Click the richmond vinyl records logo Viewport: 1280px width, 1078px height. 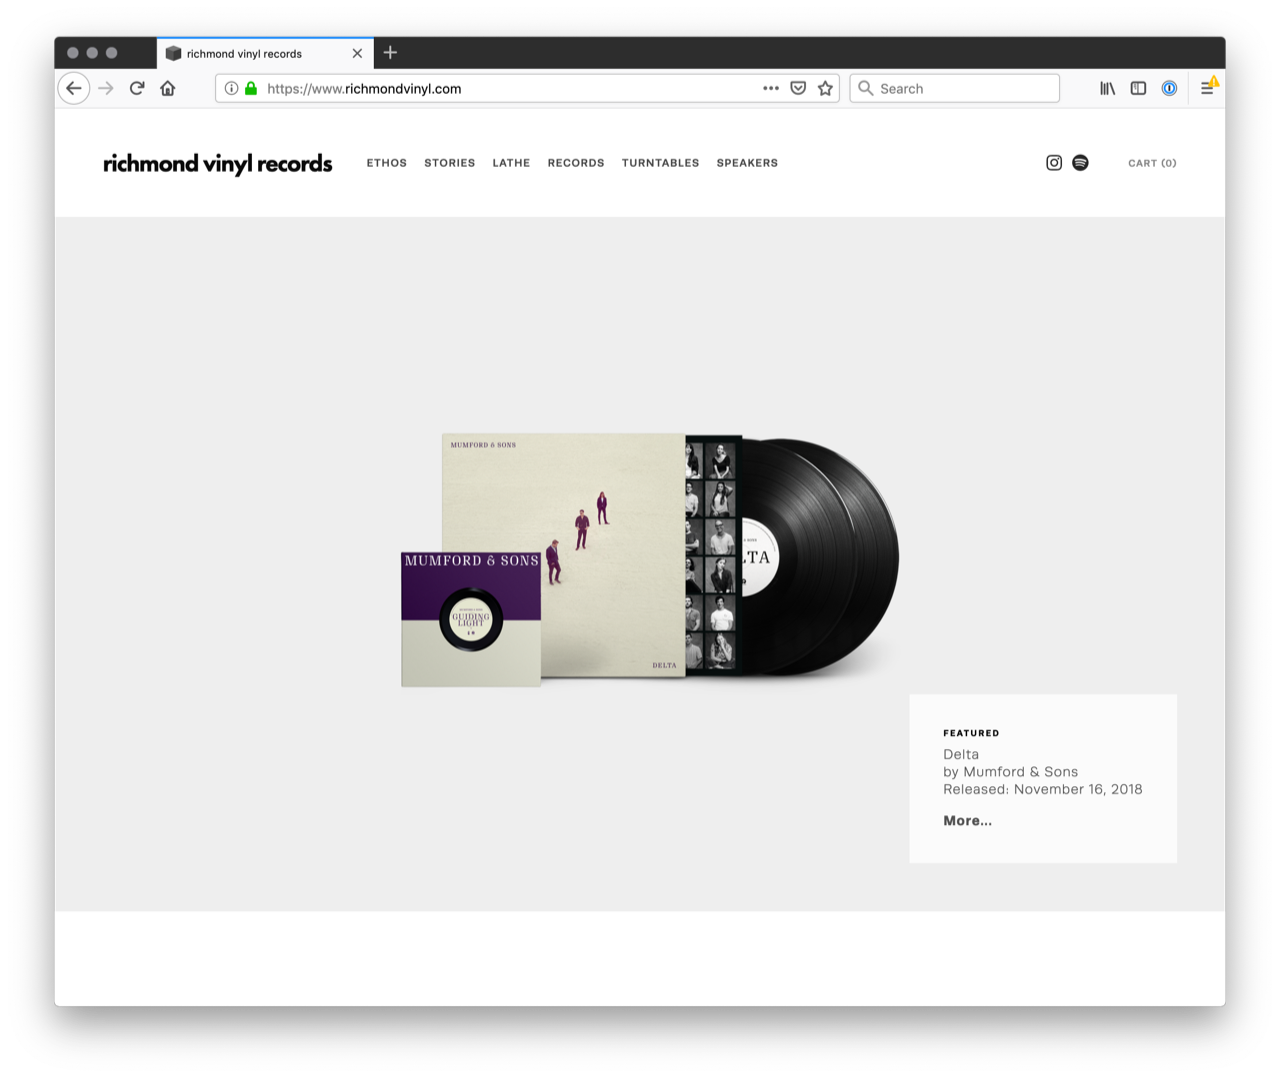(218, 164)
